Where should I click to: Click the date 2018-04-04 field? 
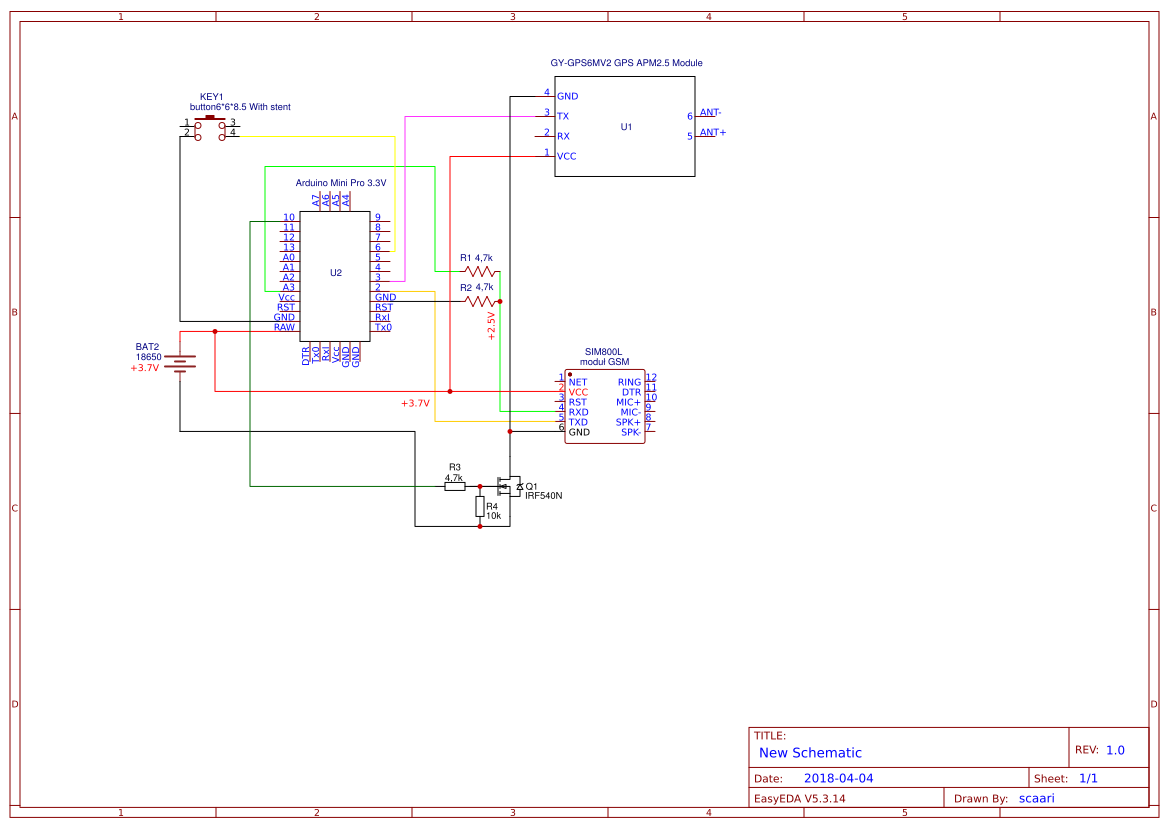point(838,778)
